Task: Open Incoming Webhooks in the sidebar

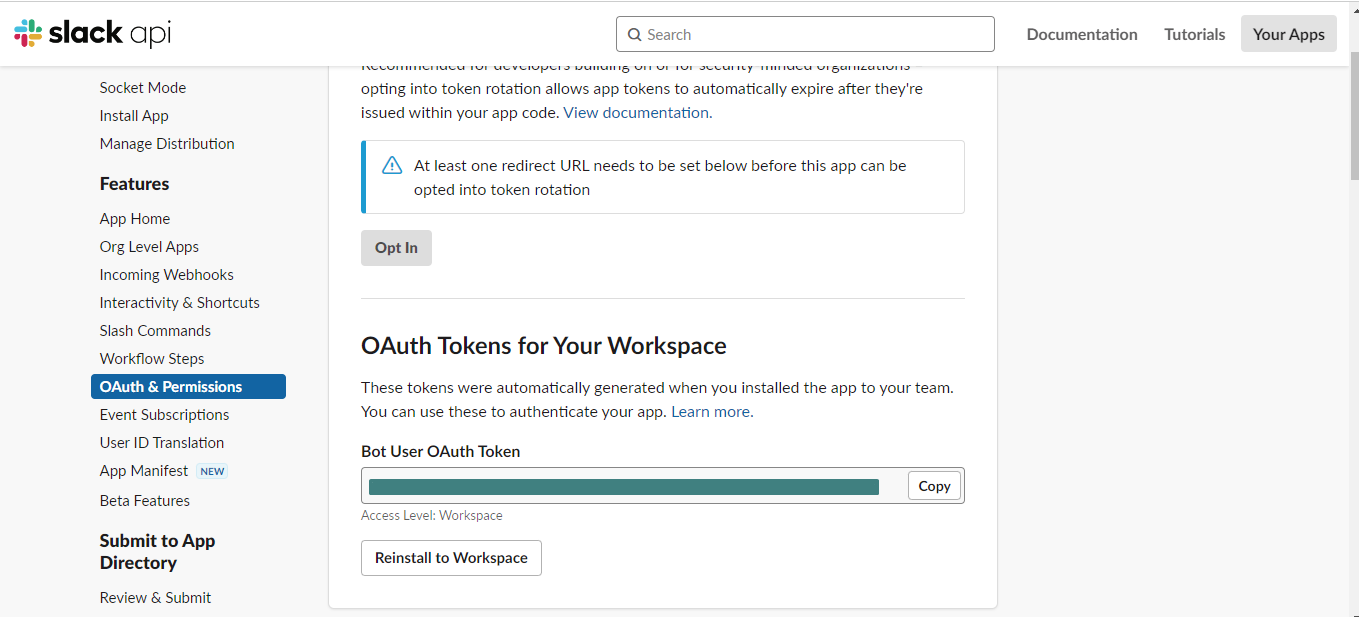Action: [166, 275]
